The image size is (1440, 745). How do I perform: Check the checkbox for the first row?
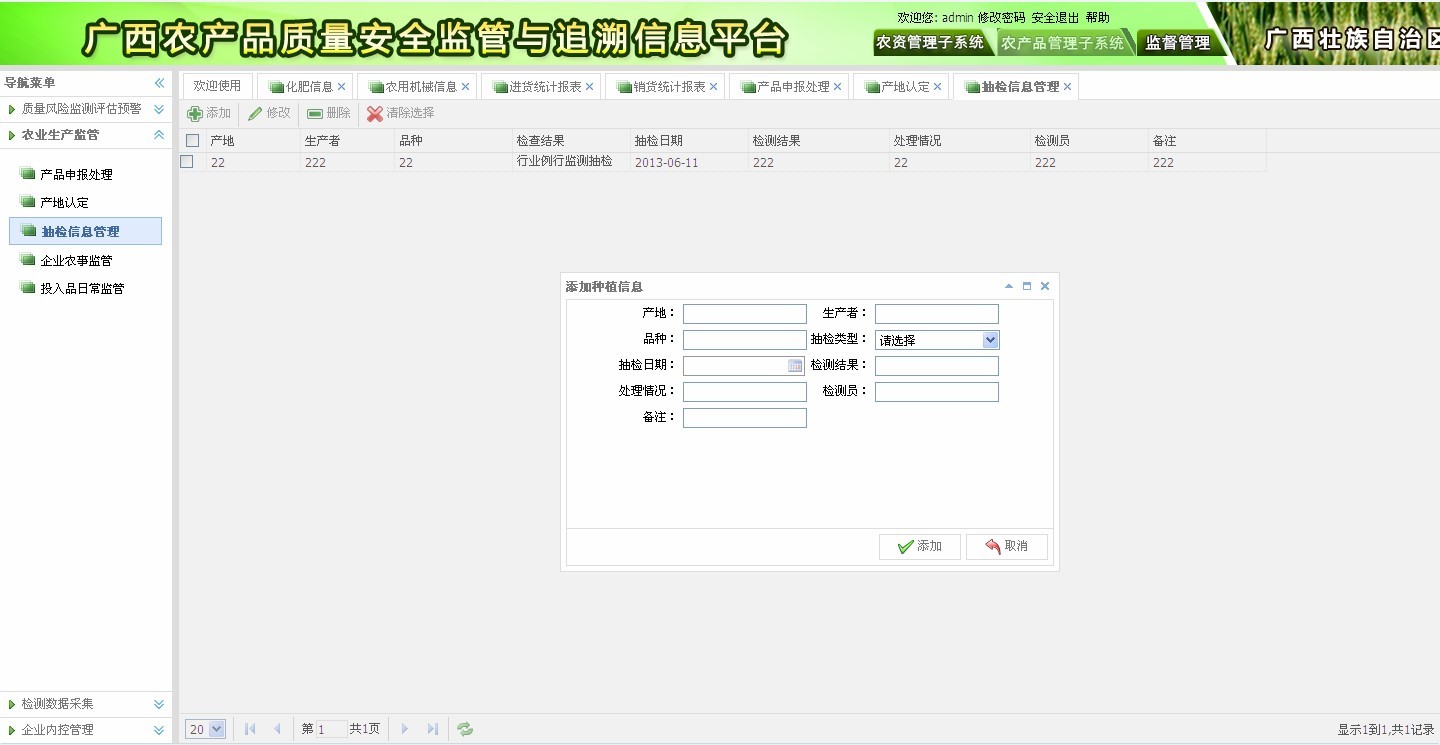point(187,162)
